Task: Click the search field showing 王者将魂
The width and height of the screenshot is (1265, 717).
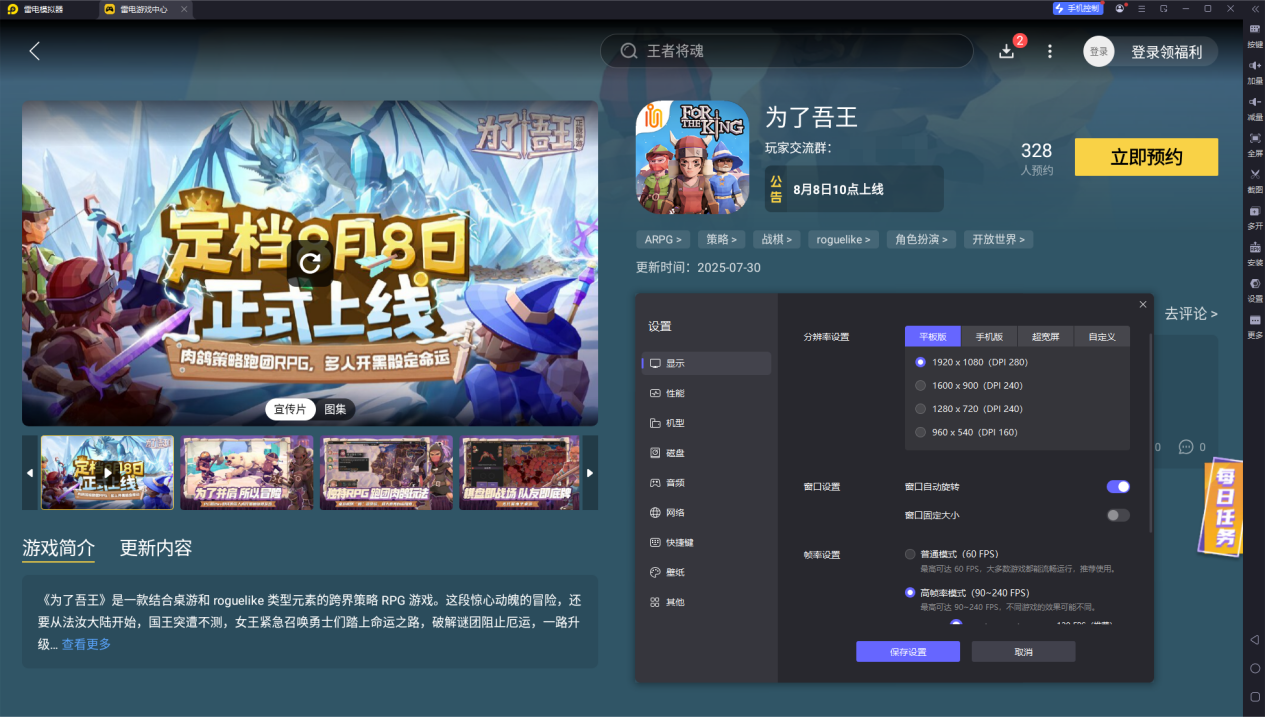Action: coord(786,51)
